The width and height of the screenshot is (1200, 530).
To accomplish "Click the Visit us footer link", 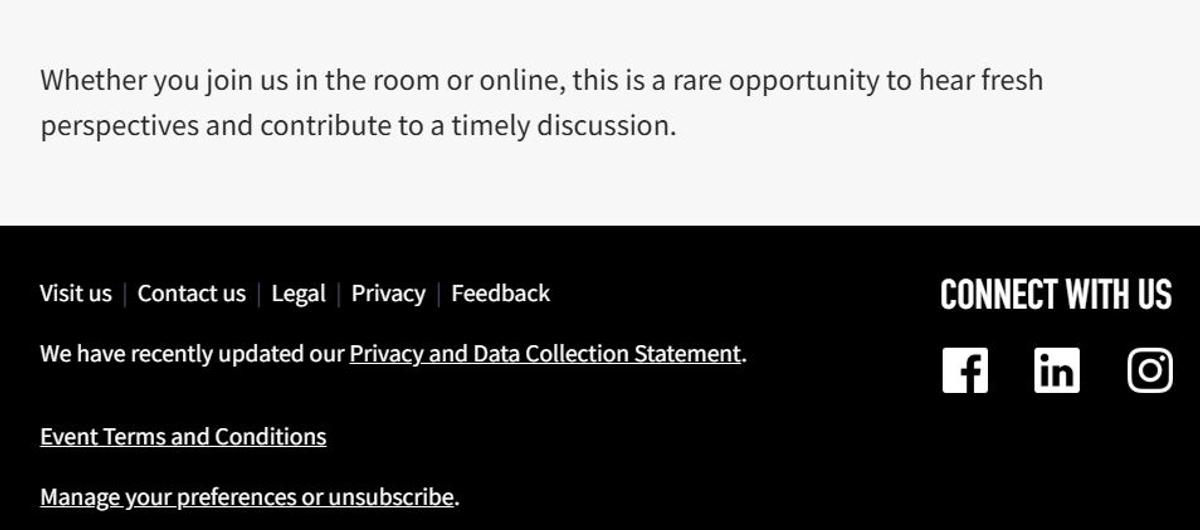I will (x=76, y=294).
